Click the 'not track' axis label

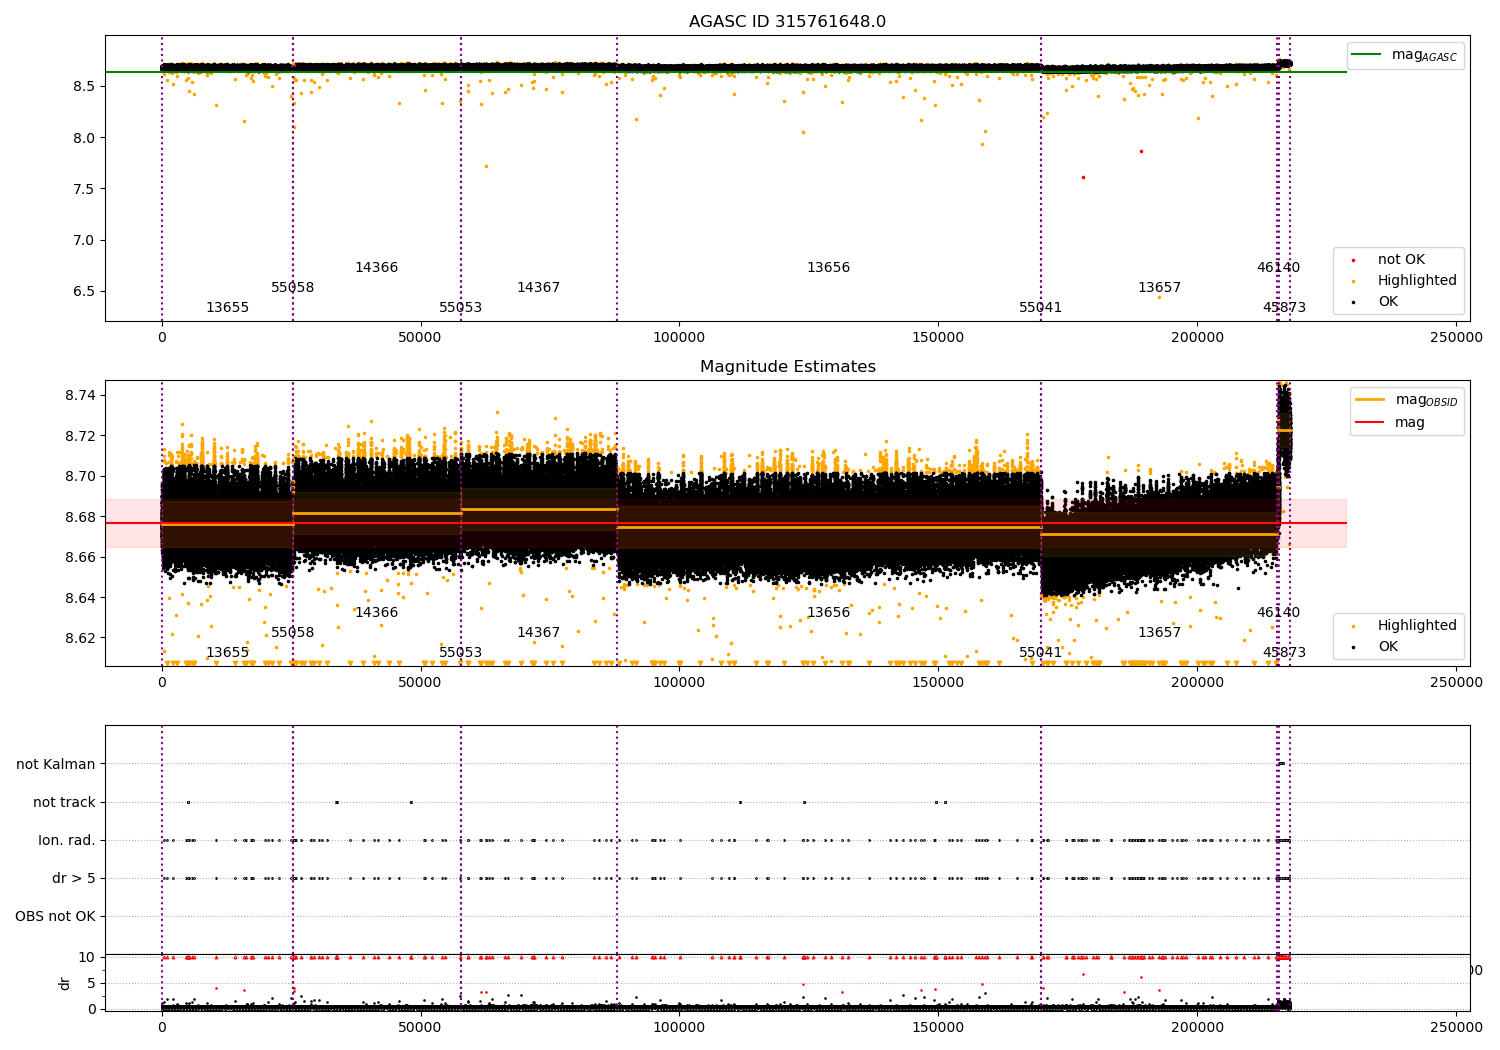(x=64, y=803)
